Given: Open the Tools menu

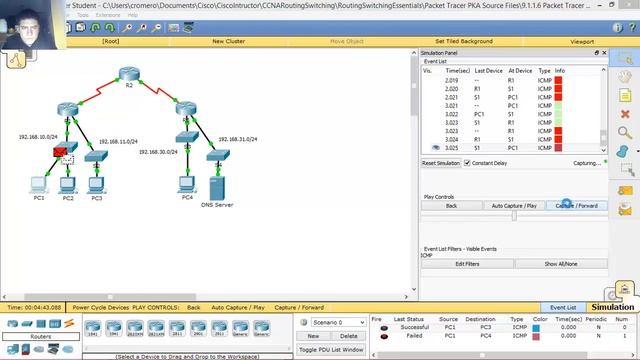Looking at the screenshot, I should (x=82, y=15).
